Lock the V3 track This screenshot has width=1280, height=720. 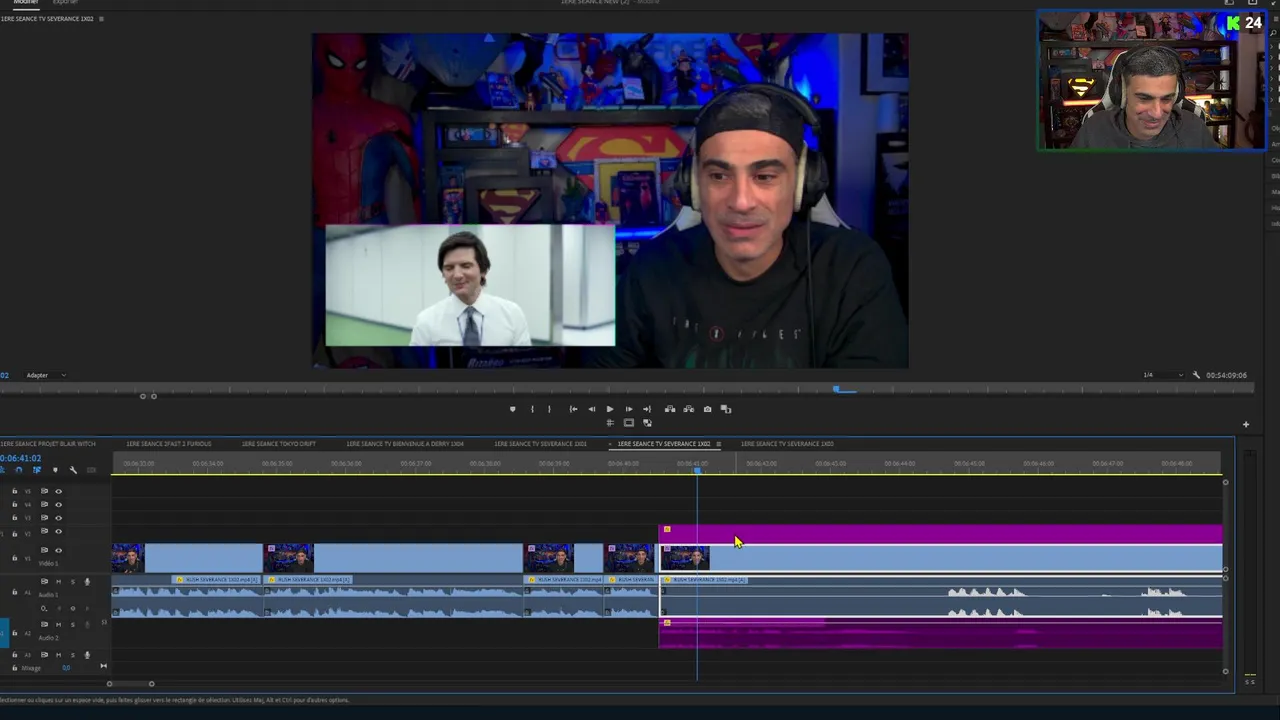click(14, 518)
